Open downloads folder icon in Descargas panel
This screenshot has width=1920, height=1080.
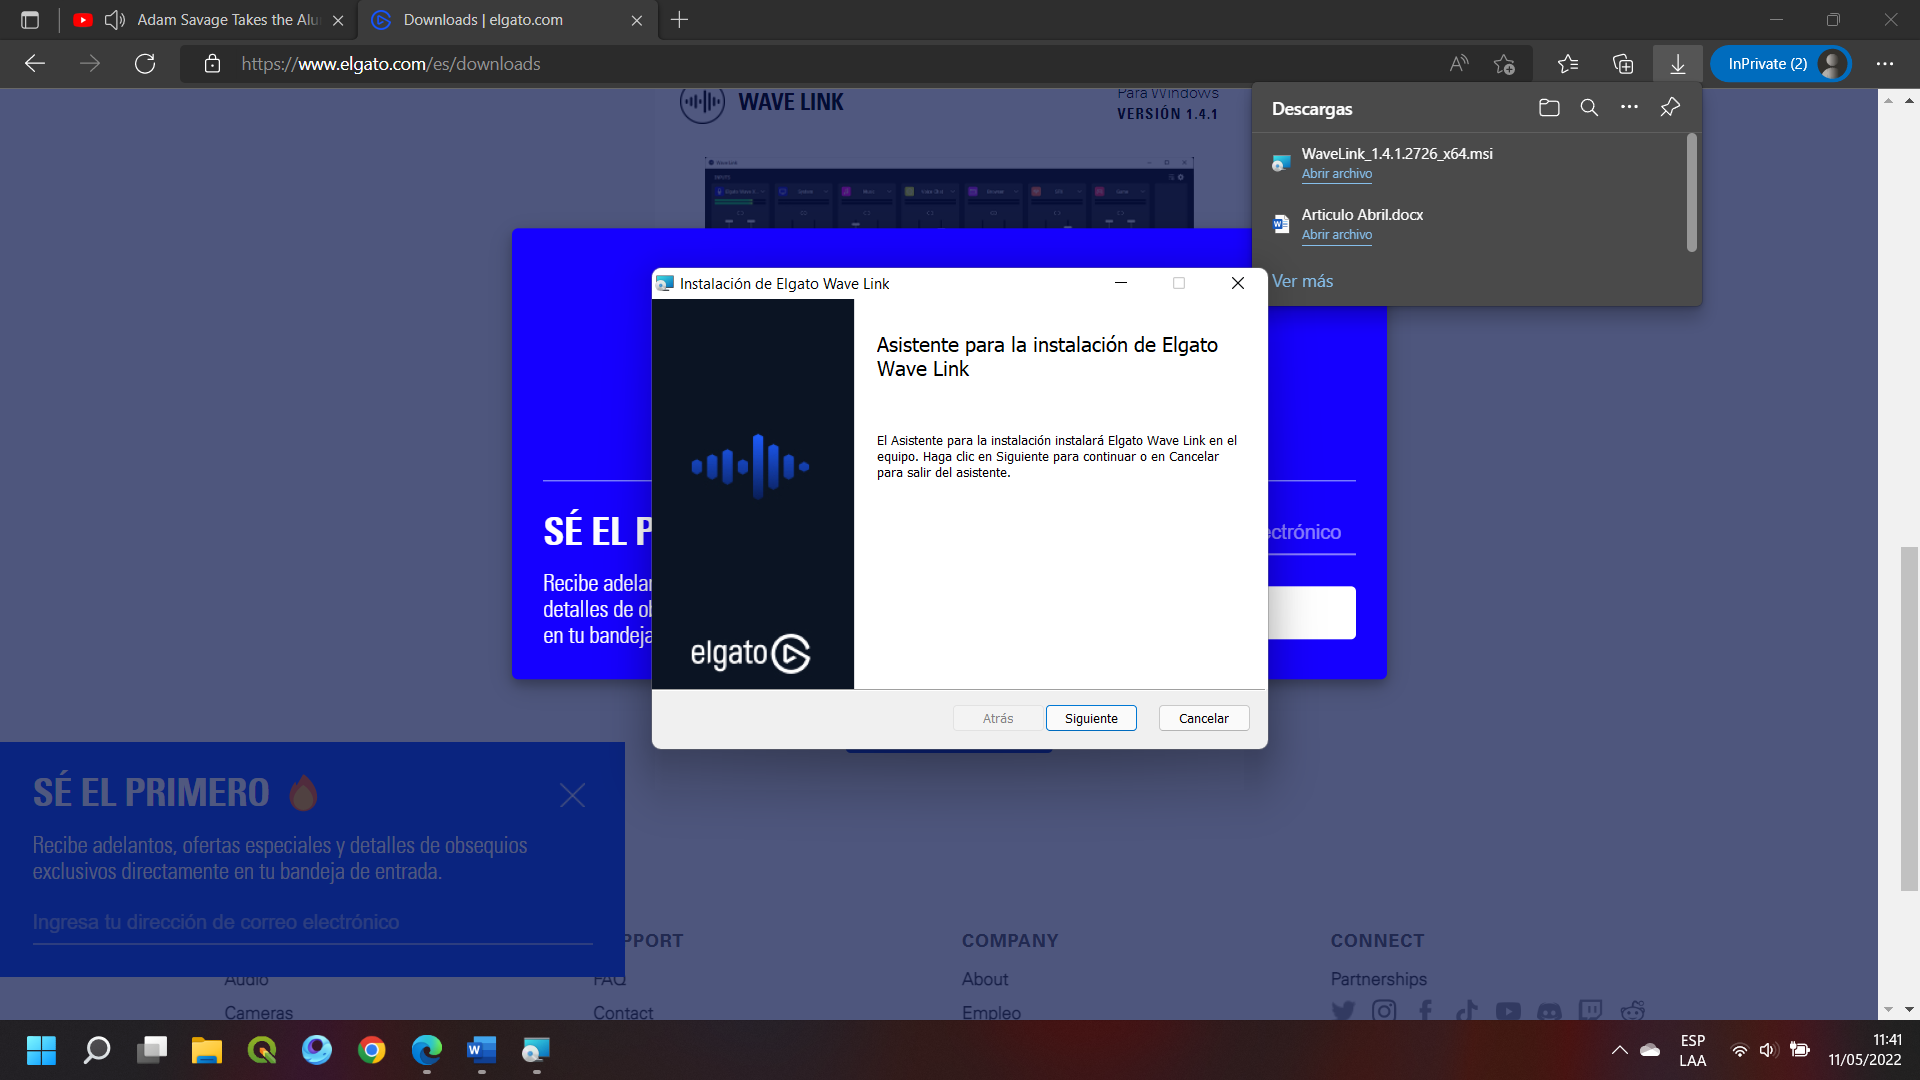click(1549, 108)
